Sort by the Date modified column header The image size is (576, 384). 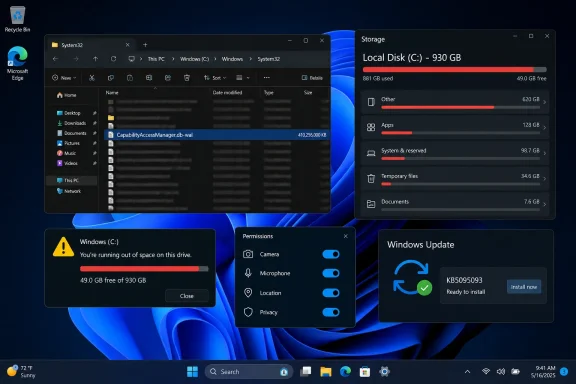click(x=227, y=93)
